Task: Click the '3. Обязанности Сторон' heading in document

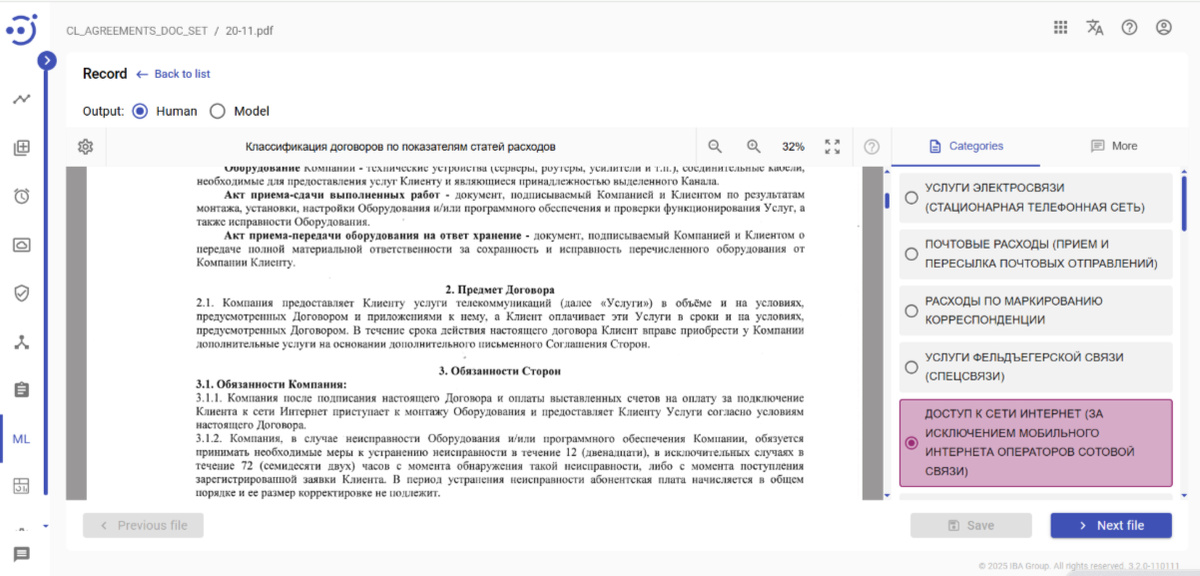Action: click(x=500, y=371)
